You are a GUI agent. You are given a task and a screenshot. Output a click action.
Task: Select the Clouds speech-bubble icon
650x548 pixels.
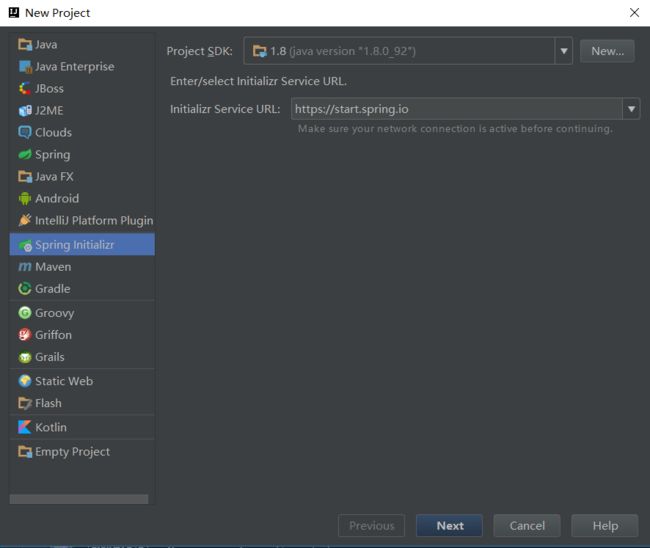click(x=25, y=132)
